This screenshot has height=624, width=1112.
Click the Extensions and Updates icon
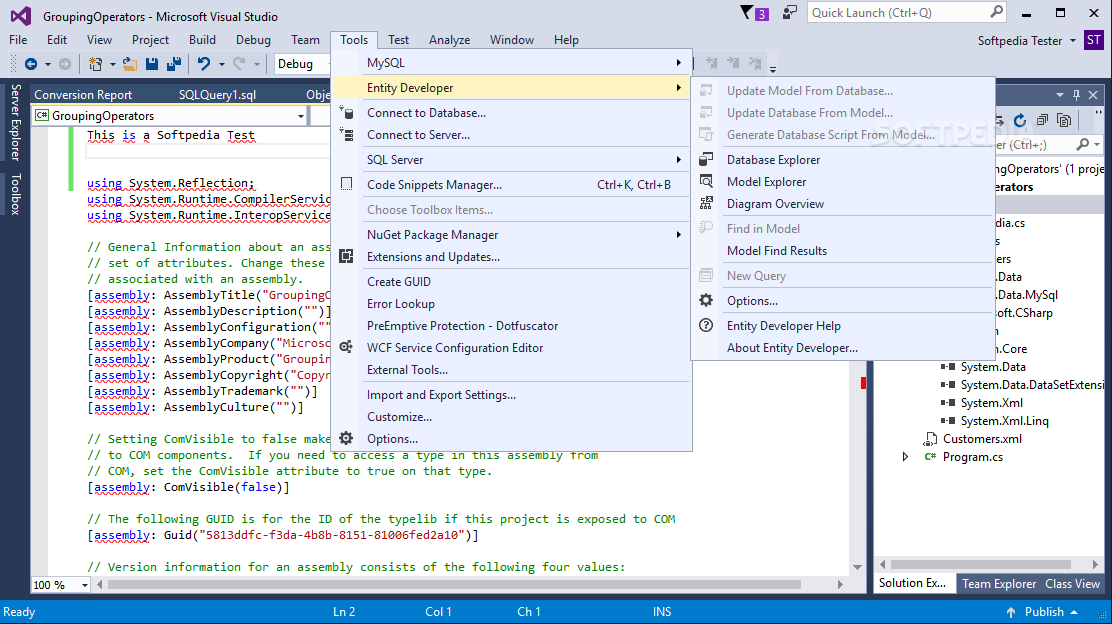click(x=346, y=256)
